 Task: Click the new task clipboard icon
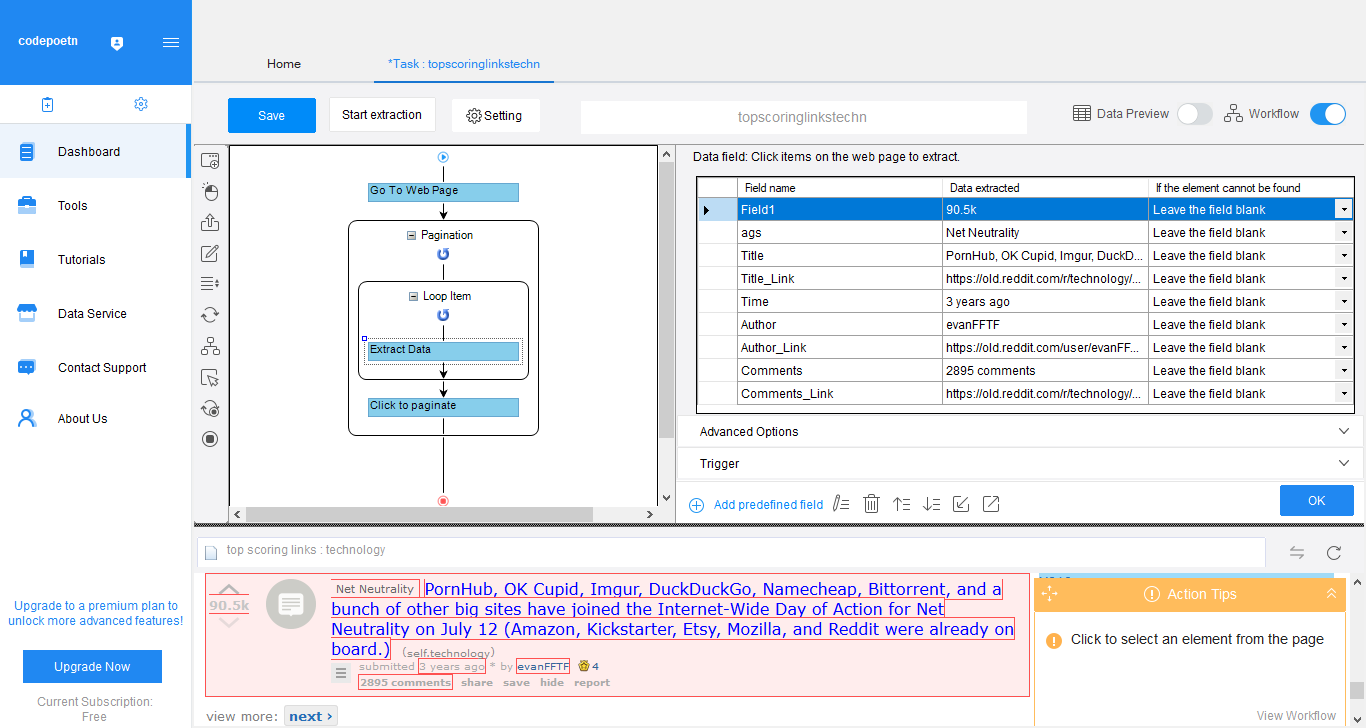[x=47, y=104]
